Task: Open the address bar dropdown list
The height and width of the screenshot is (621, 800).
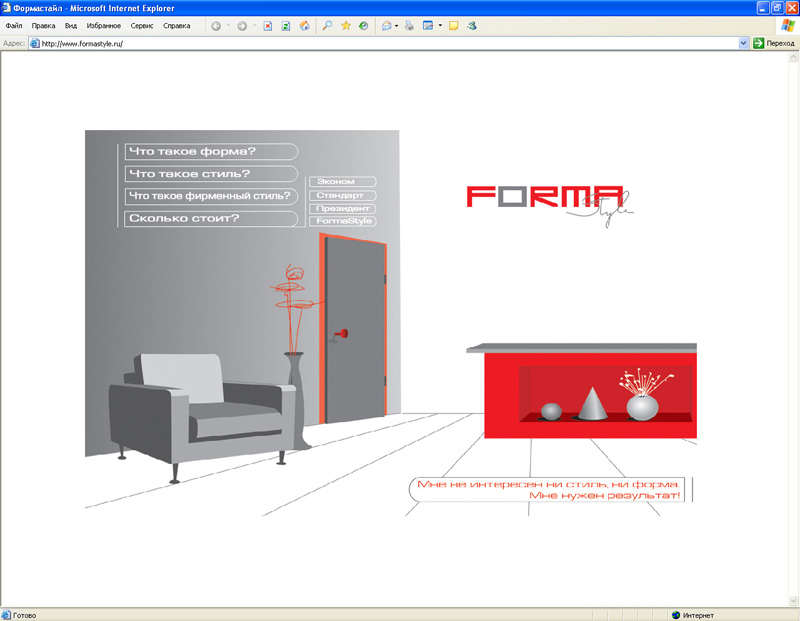Action: [x=743, y=43]
